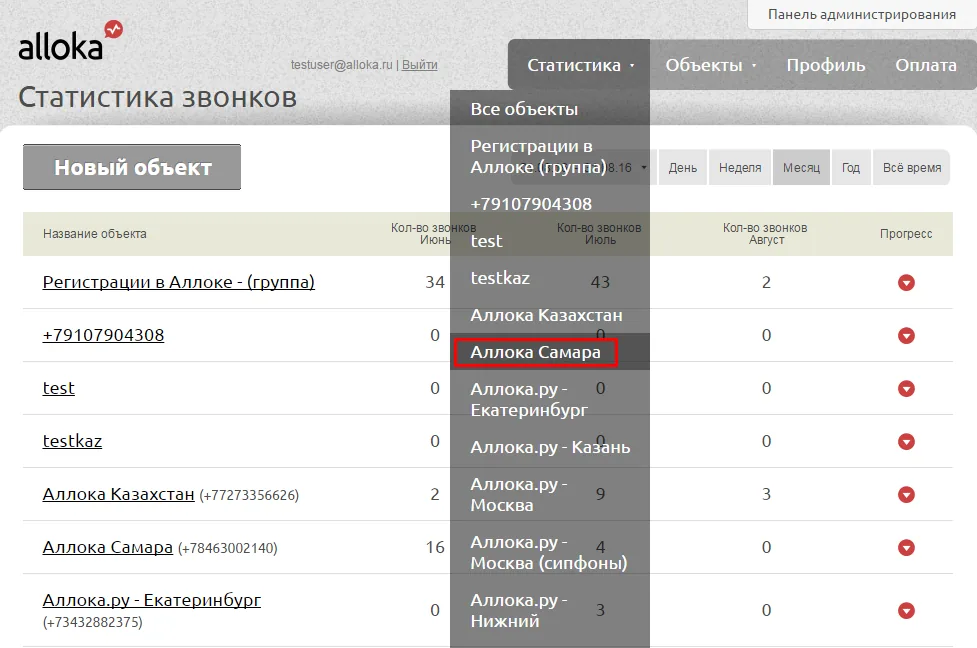
Task: Open the +79107904308 link in the table
Action: 103,335
